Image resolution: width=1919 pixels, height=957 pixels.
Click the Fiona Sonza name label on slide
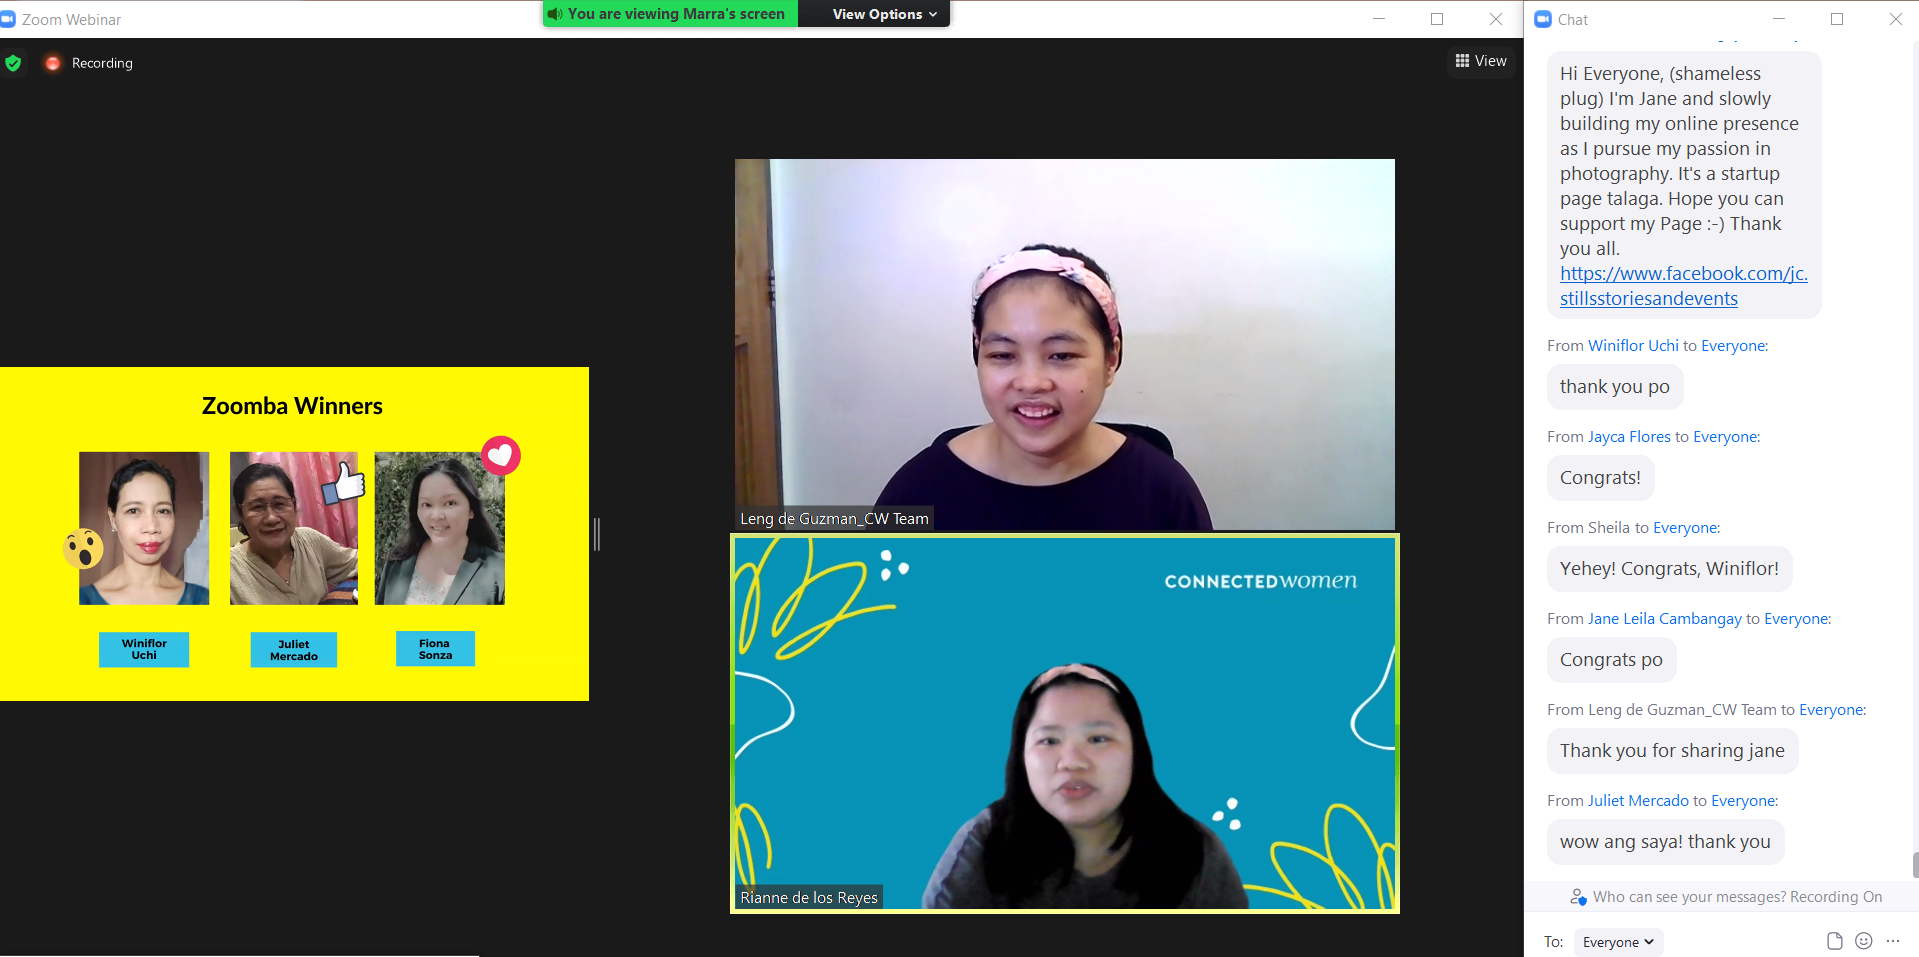click(435, 649)
